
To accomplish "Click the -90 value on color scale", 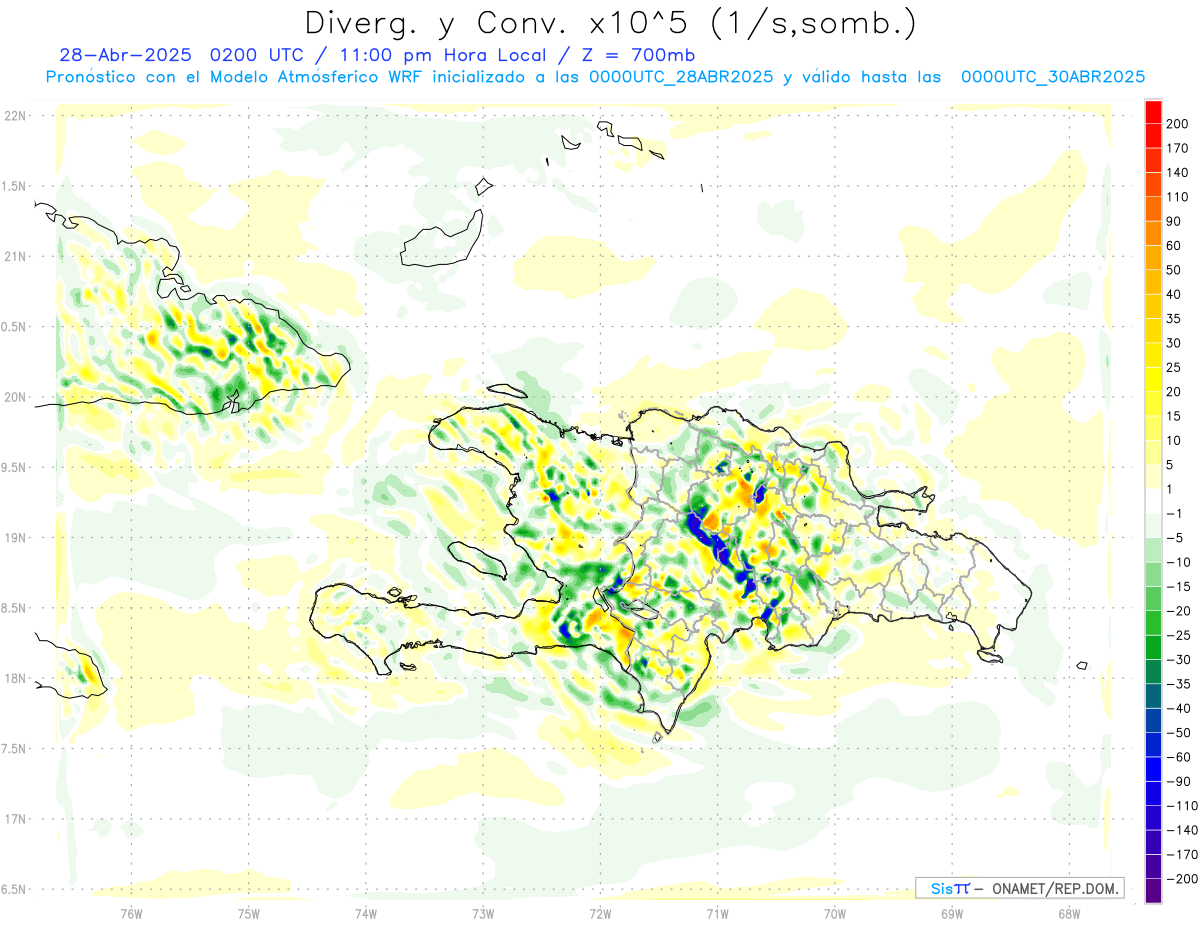I will pyautogui.click(x=1177, y=782).
